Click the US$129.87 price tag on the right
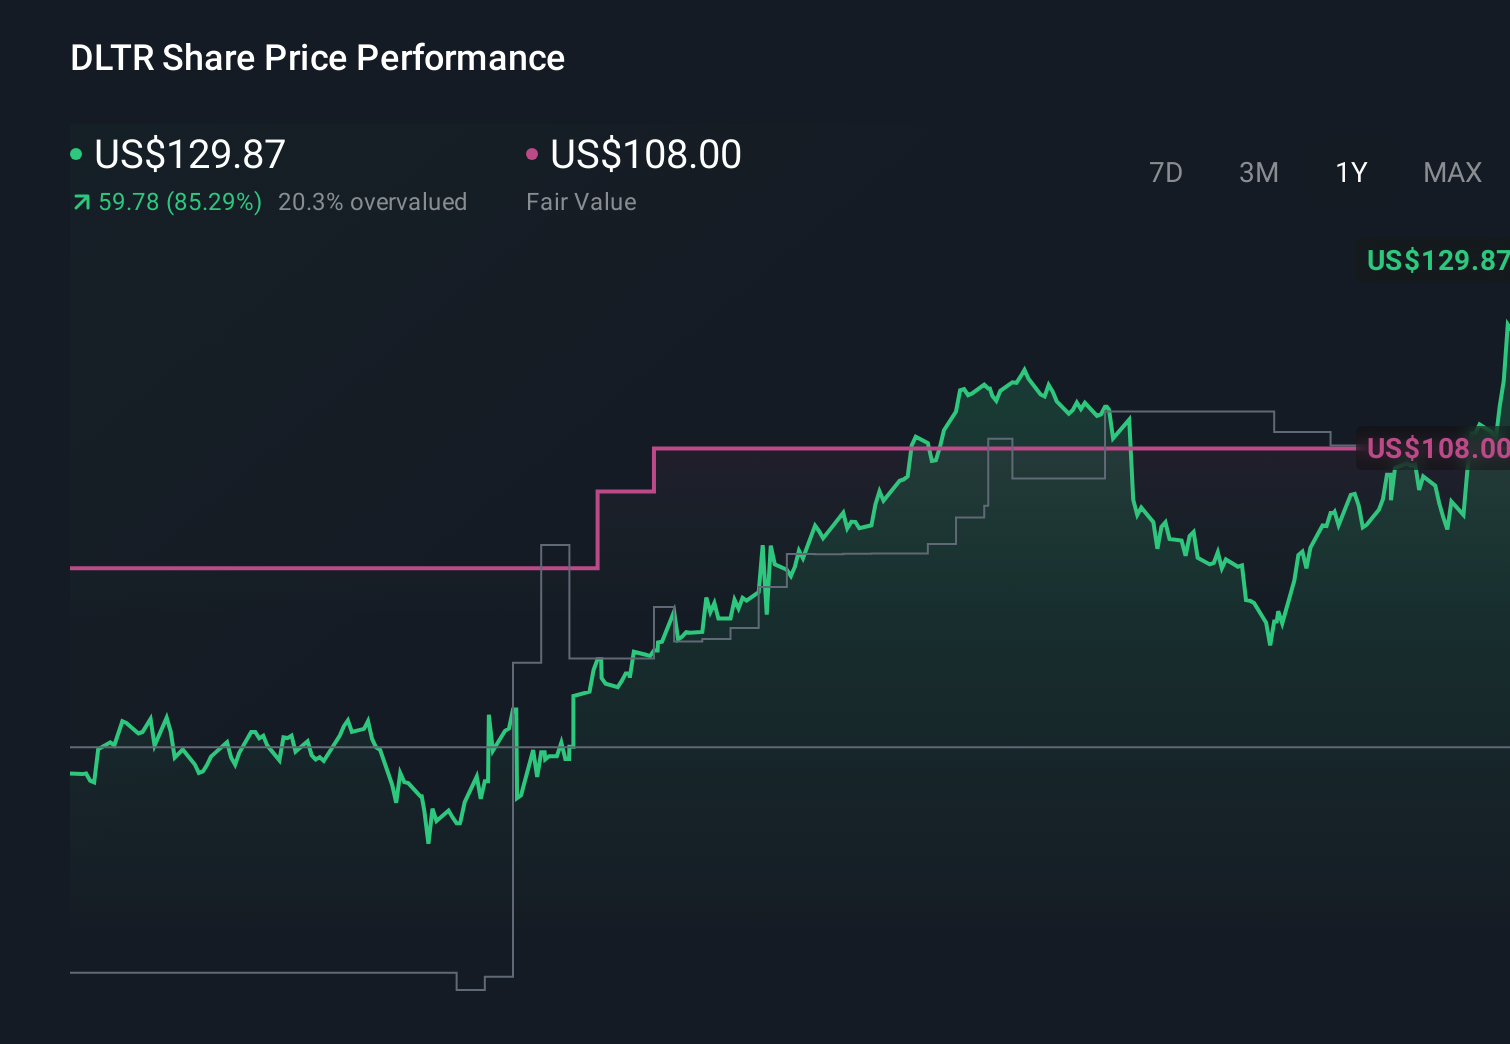This screenshot has width=1510, height=1044. pos(1435,263)
